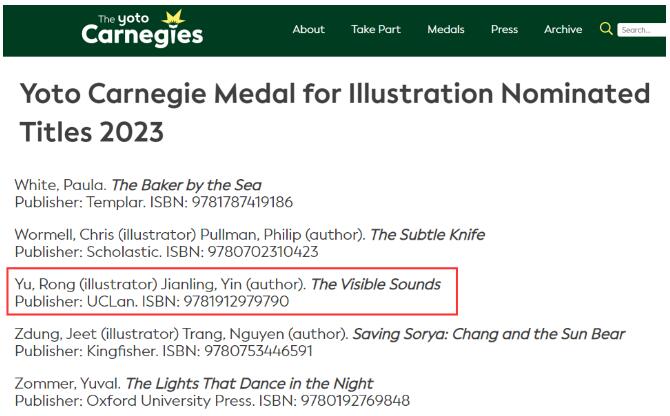Click The Baker by the Sea title
Viewport: 670px width, 416px height.
point(186,185)
